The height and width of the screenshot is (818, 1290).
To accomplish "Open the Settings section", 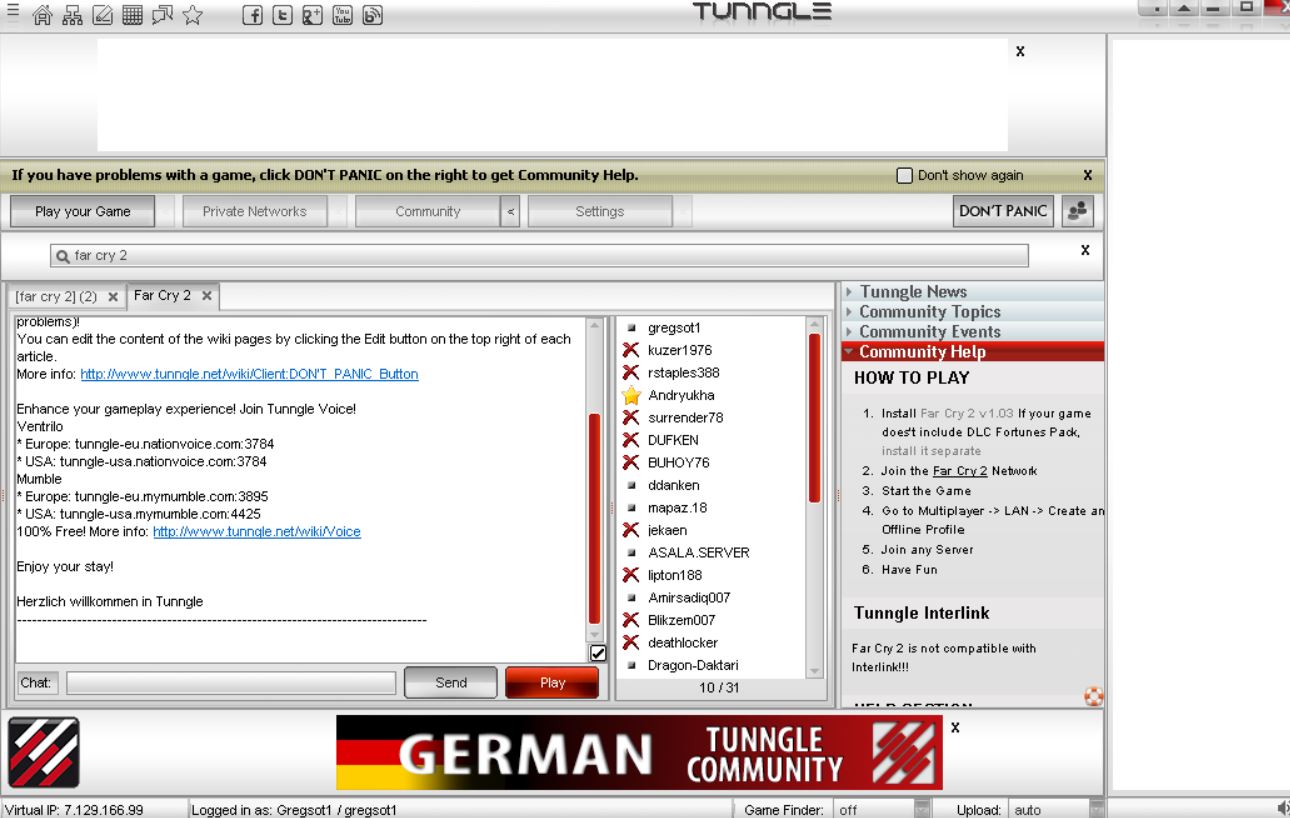I will tap(600, 212).
